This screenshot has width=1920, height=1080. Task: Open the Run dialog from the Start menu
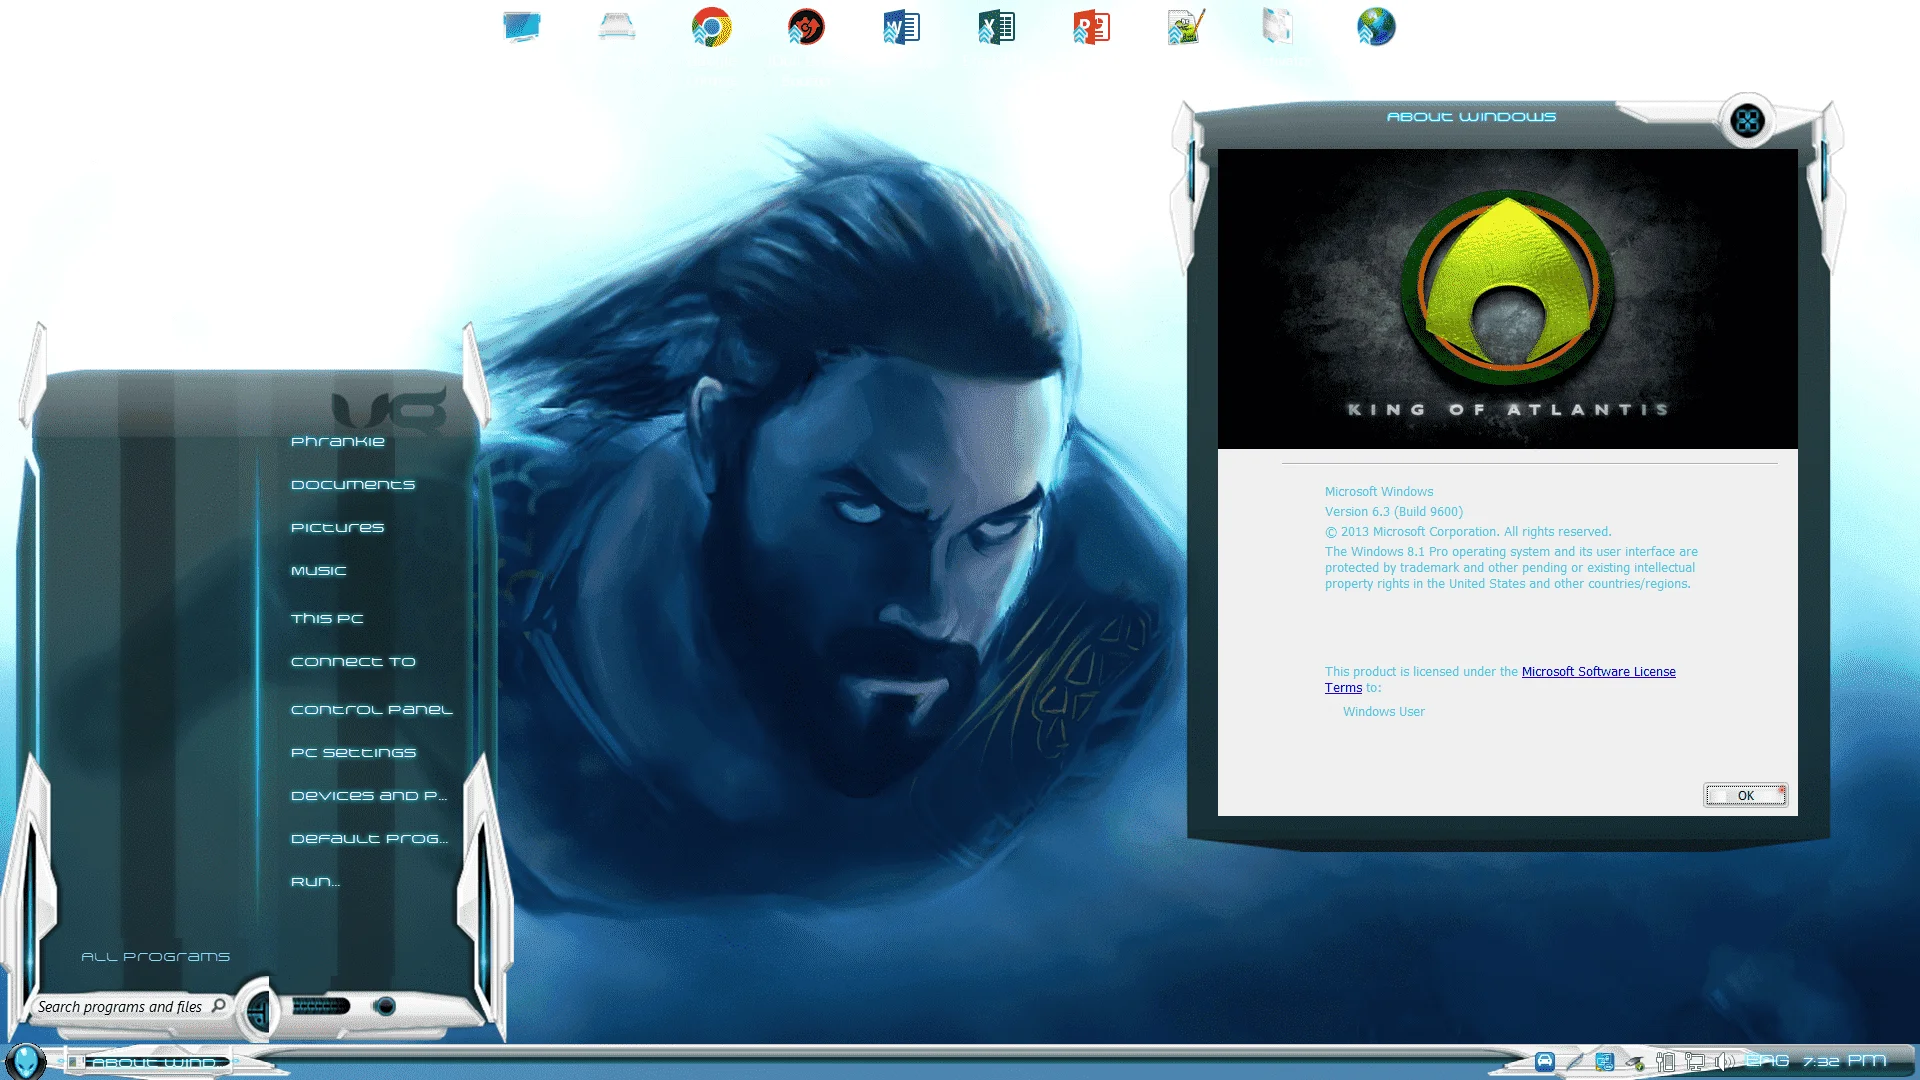click(315, 881)
